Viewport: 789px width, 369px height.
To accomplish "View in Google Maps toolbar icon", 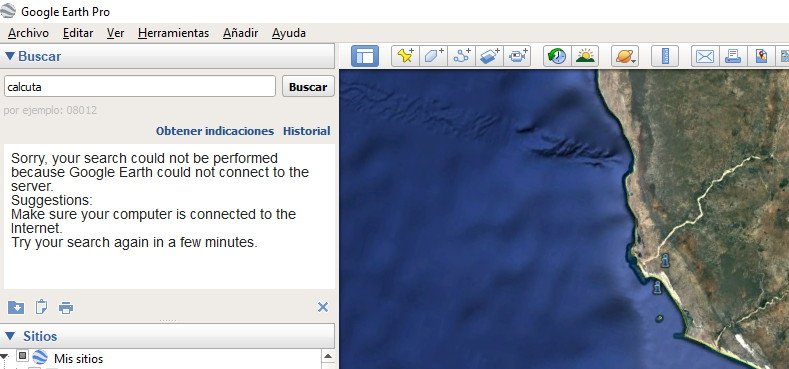I will [x=761, y=56].
